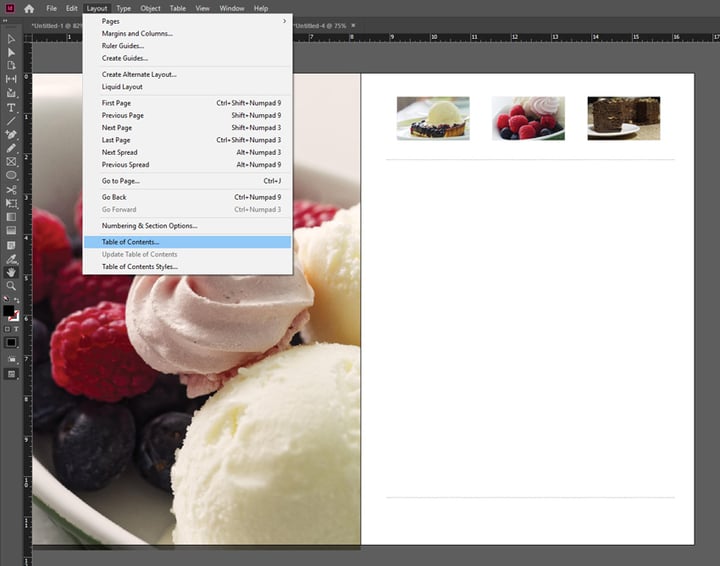Activate the Content Collector tool
720x566 pixels.
[x=11, y=93]
